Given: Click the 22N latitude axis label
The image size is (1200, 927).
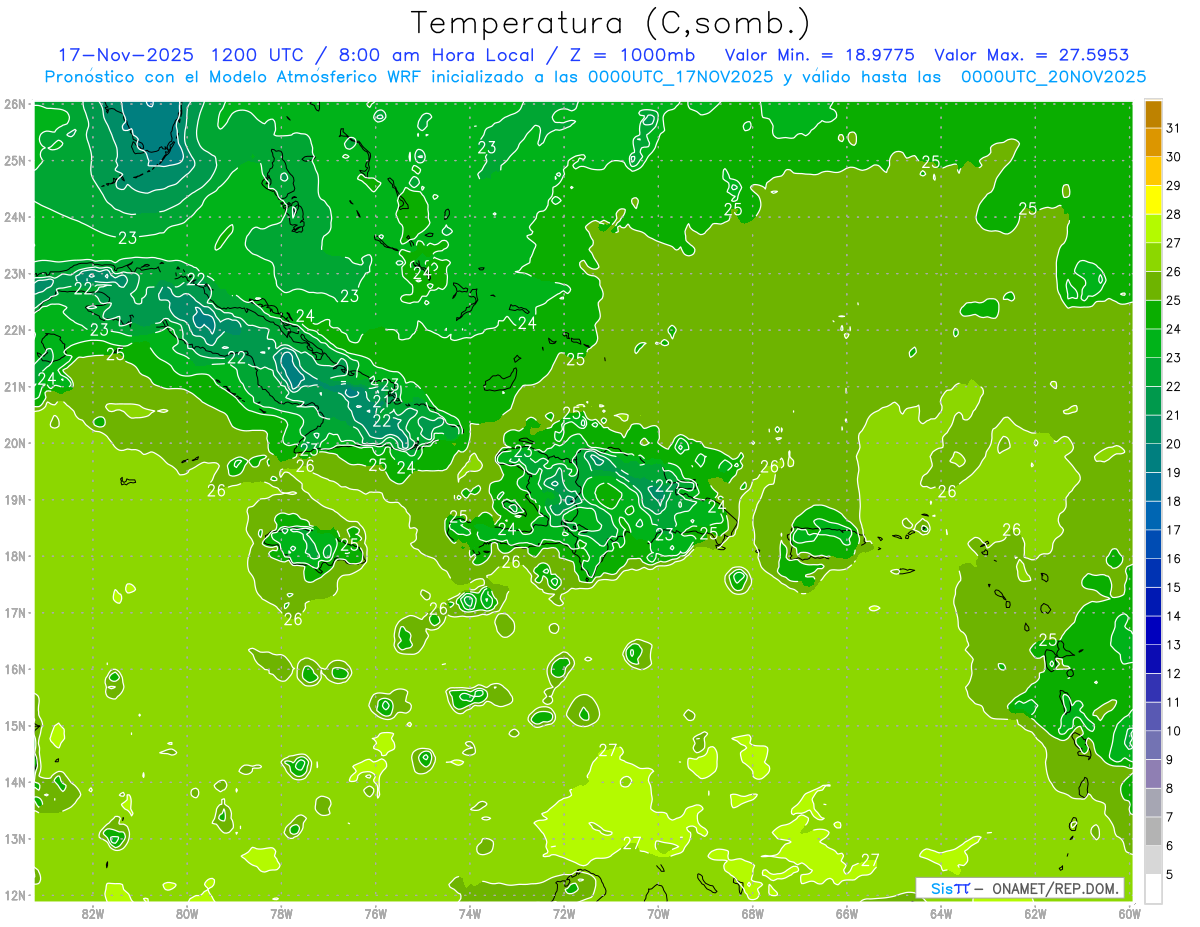Looking at the screenshot, I should pyautogui.click(x=15, y=330).
